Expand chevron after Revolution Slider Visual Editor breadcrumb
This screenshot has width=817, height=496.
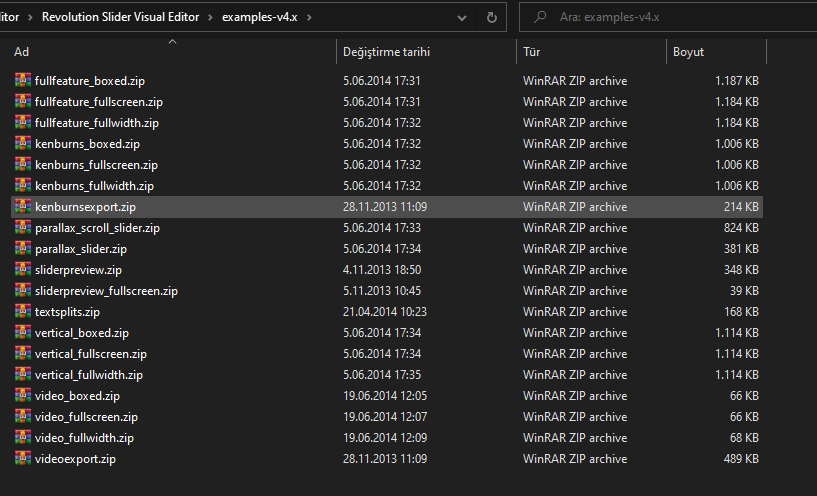click(x=211, y=17)
